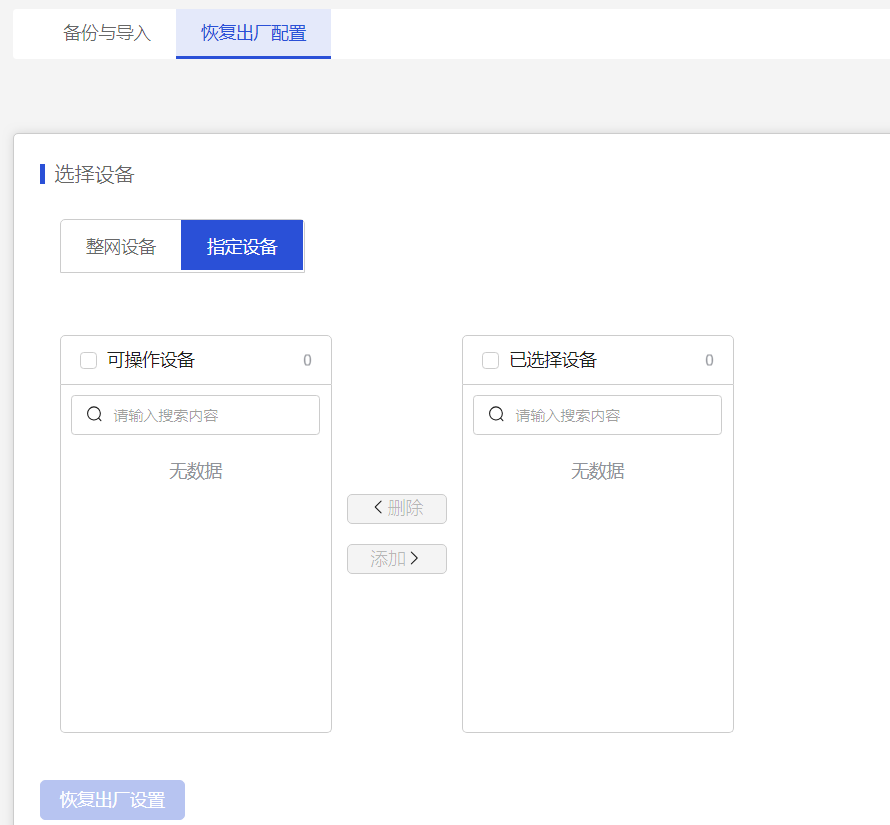Click left chevron arrow beside 删除
This screenshot has width=890, height=825.
(378, 508)
